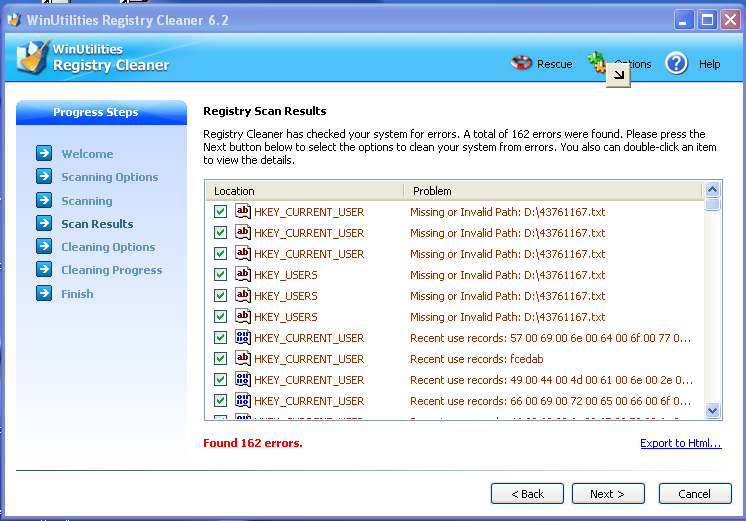Open the Help question mark icon

tap(676, 63)
